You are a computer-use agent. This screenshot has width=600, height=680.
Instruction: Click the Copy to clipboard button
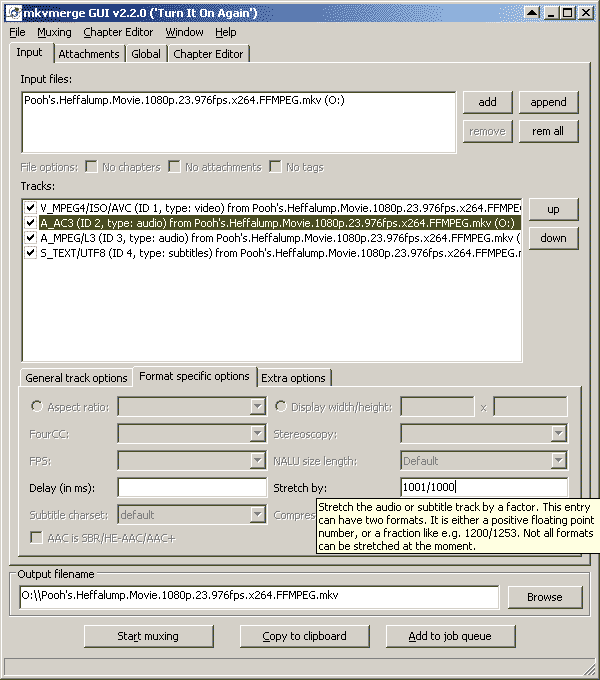(304, 636)
